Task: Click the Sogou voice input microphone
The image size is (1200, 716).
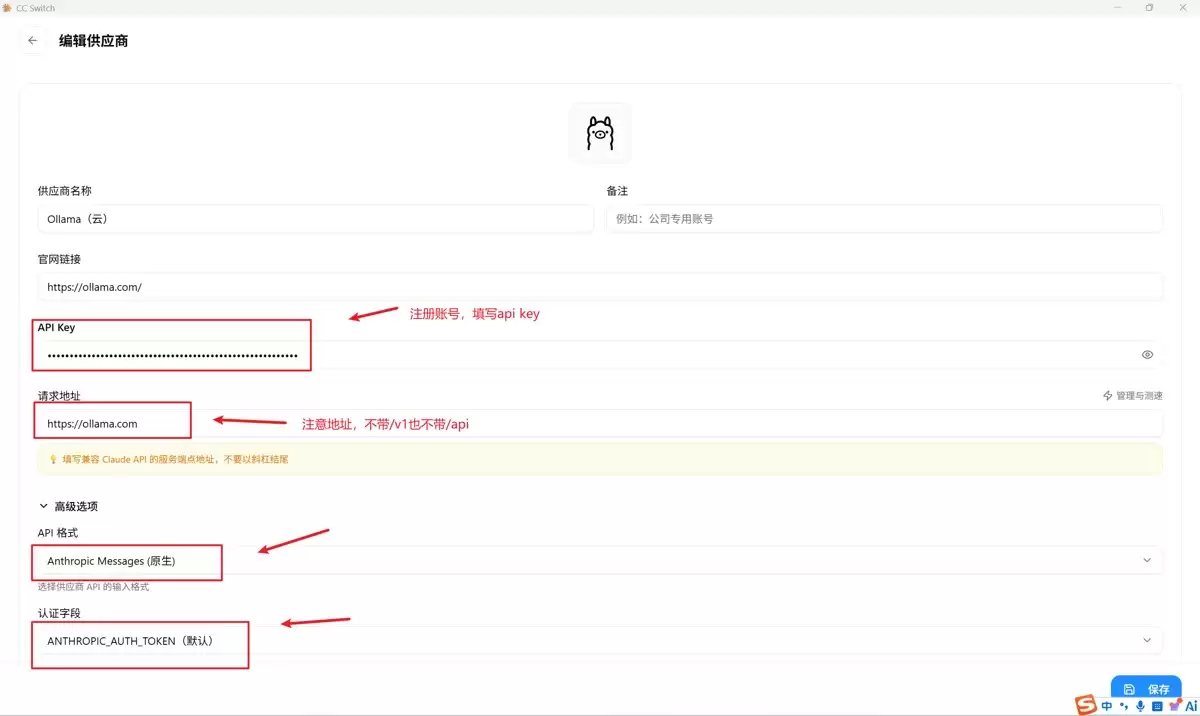Action: click(x=1140, y=706)
